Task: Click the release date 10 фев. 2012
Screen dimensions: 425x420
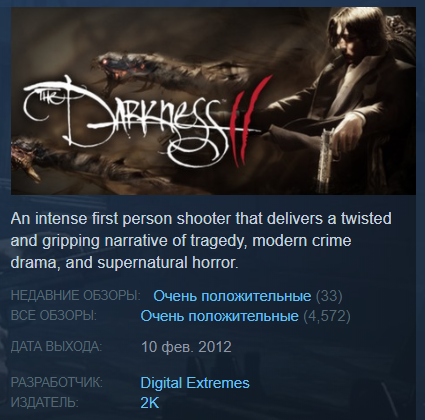Action: 186,347
